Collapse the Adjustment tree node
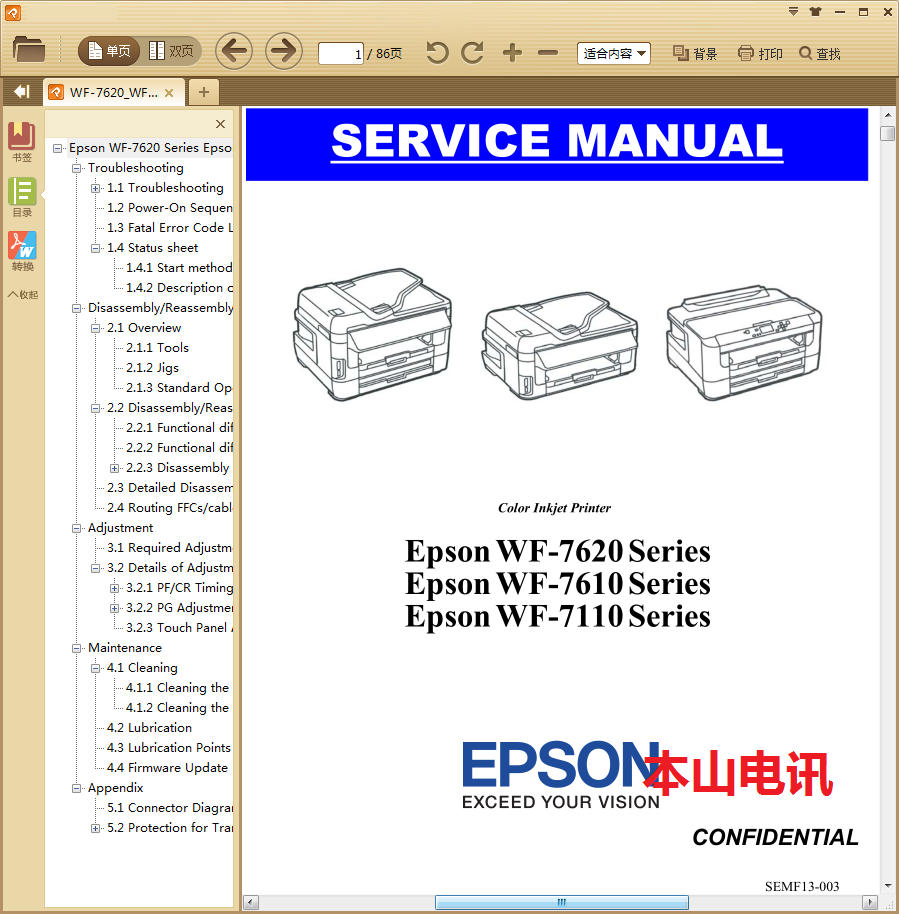This screenshot has width=899, height=914. coord(76,528)
